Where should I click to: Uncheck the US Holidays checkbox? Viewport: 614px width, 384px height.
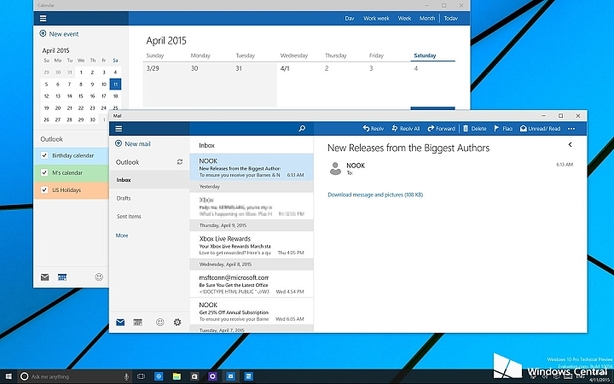(x=44, y=190)
